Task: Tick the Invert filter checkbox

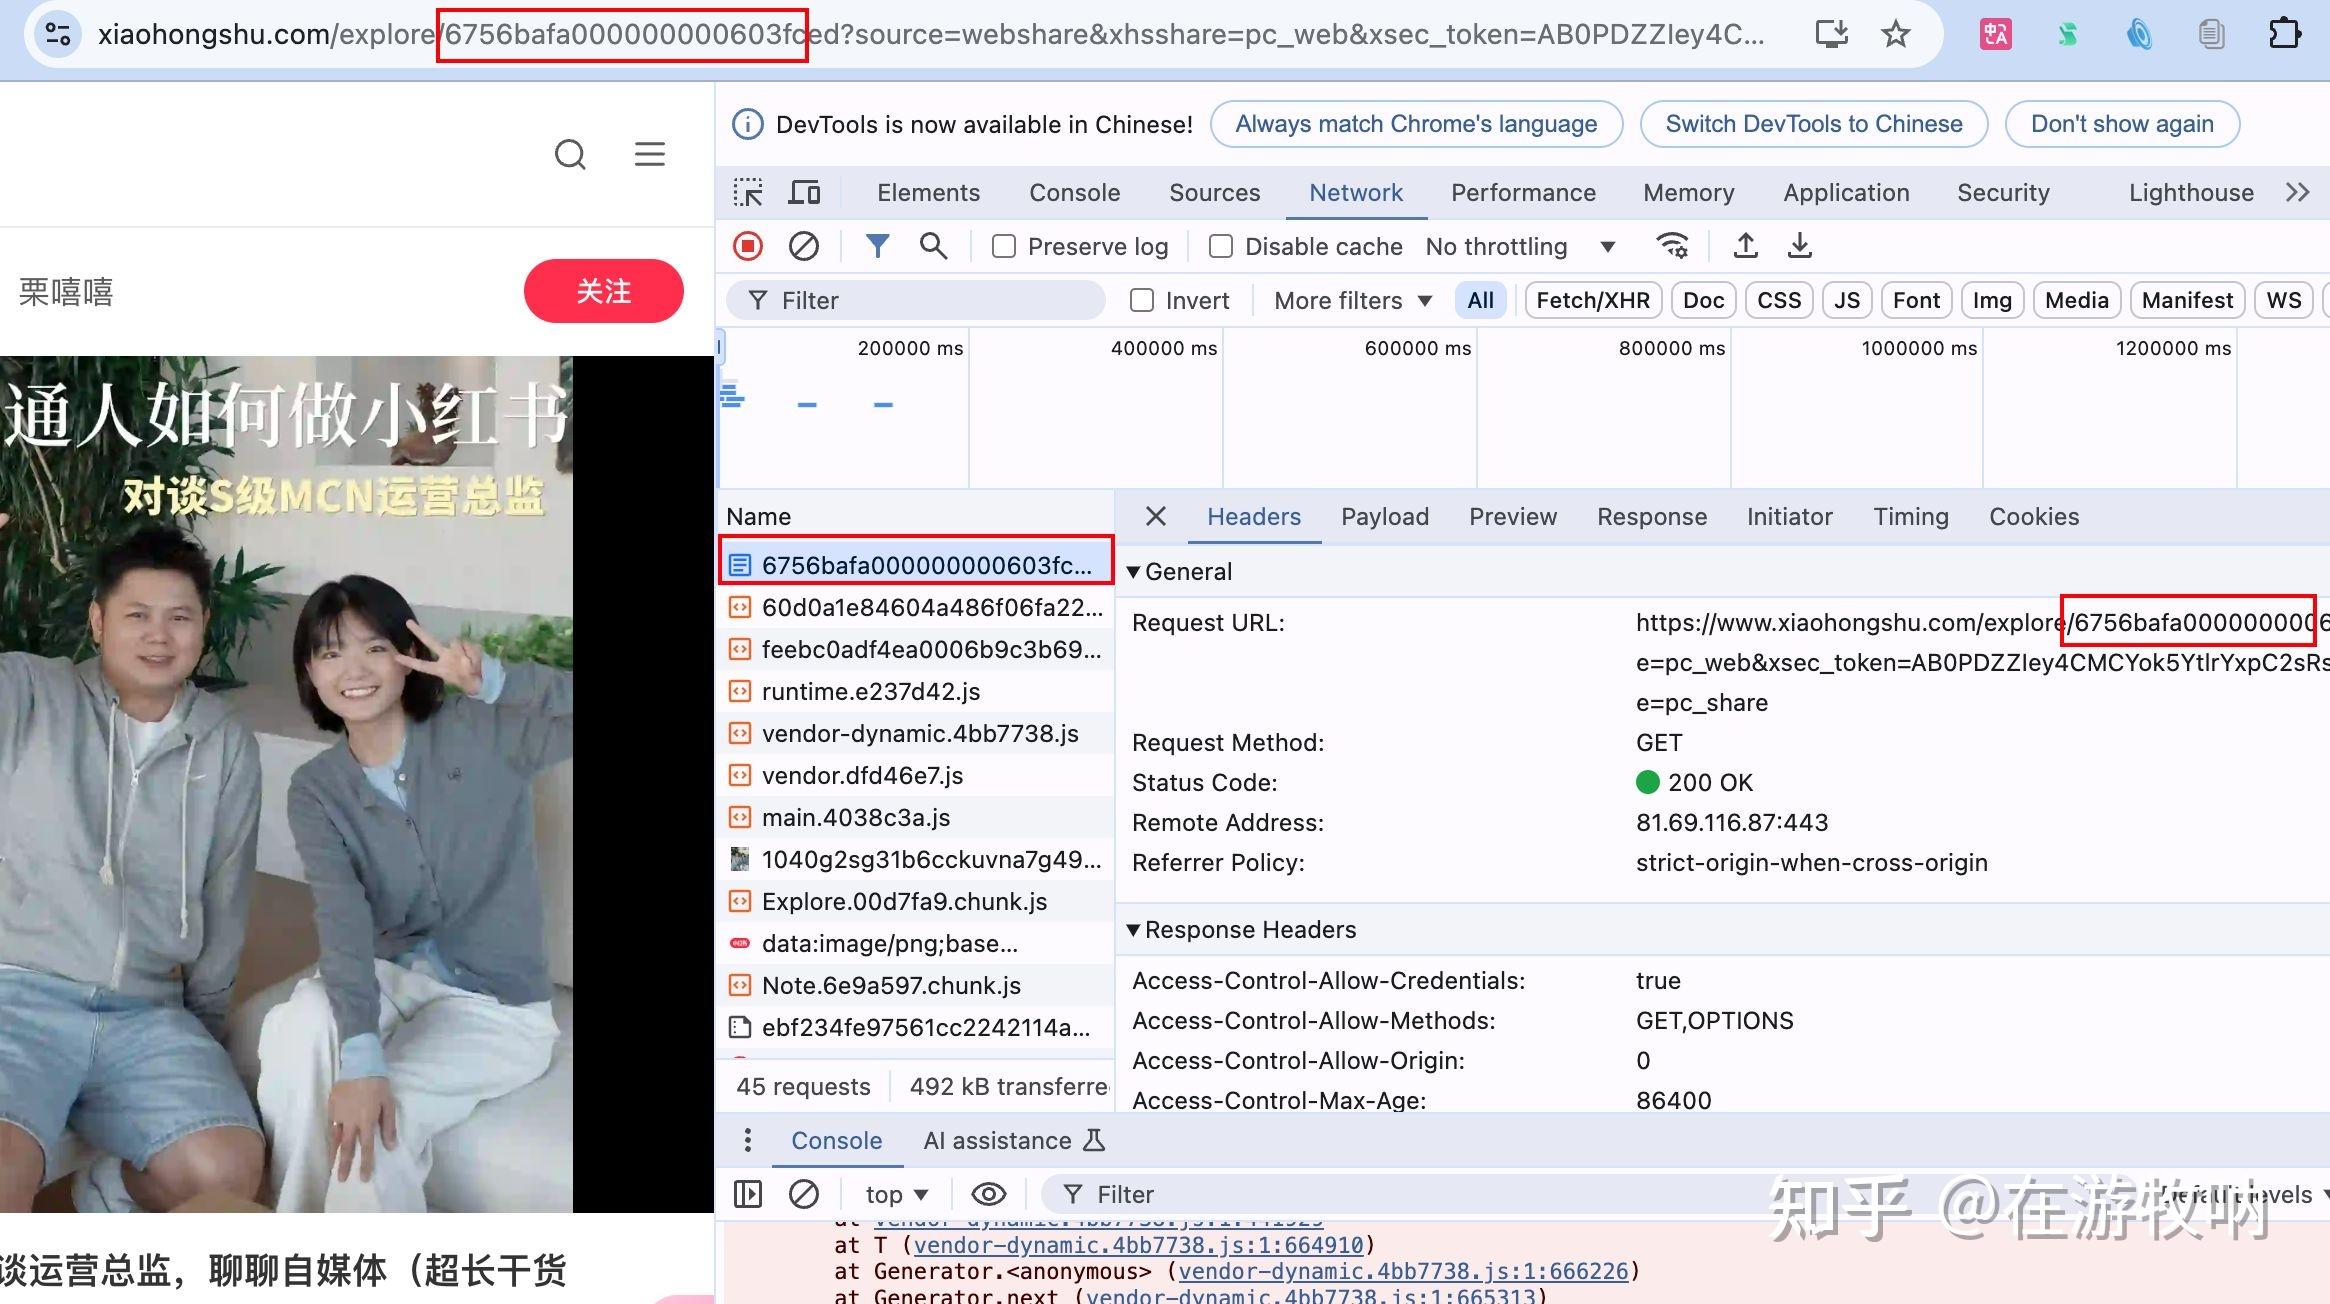Action: tap(1142, 300)
